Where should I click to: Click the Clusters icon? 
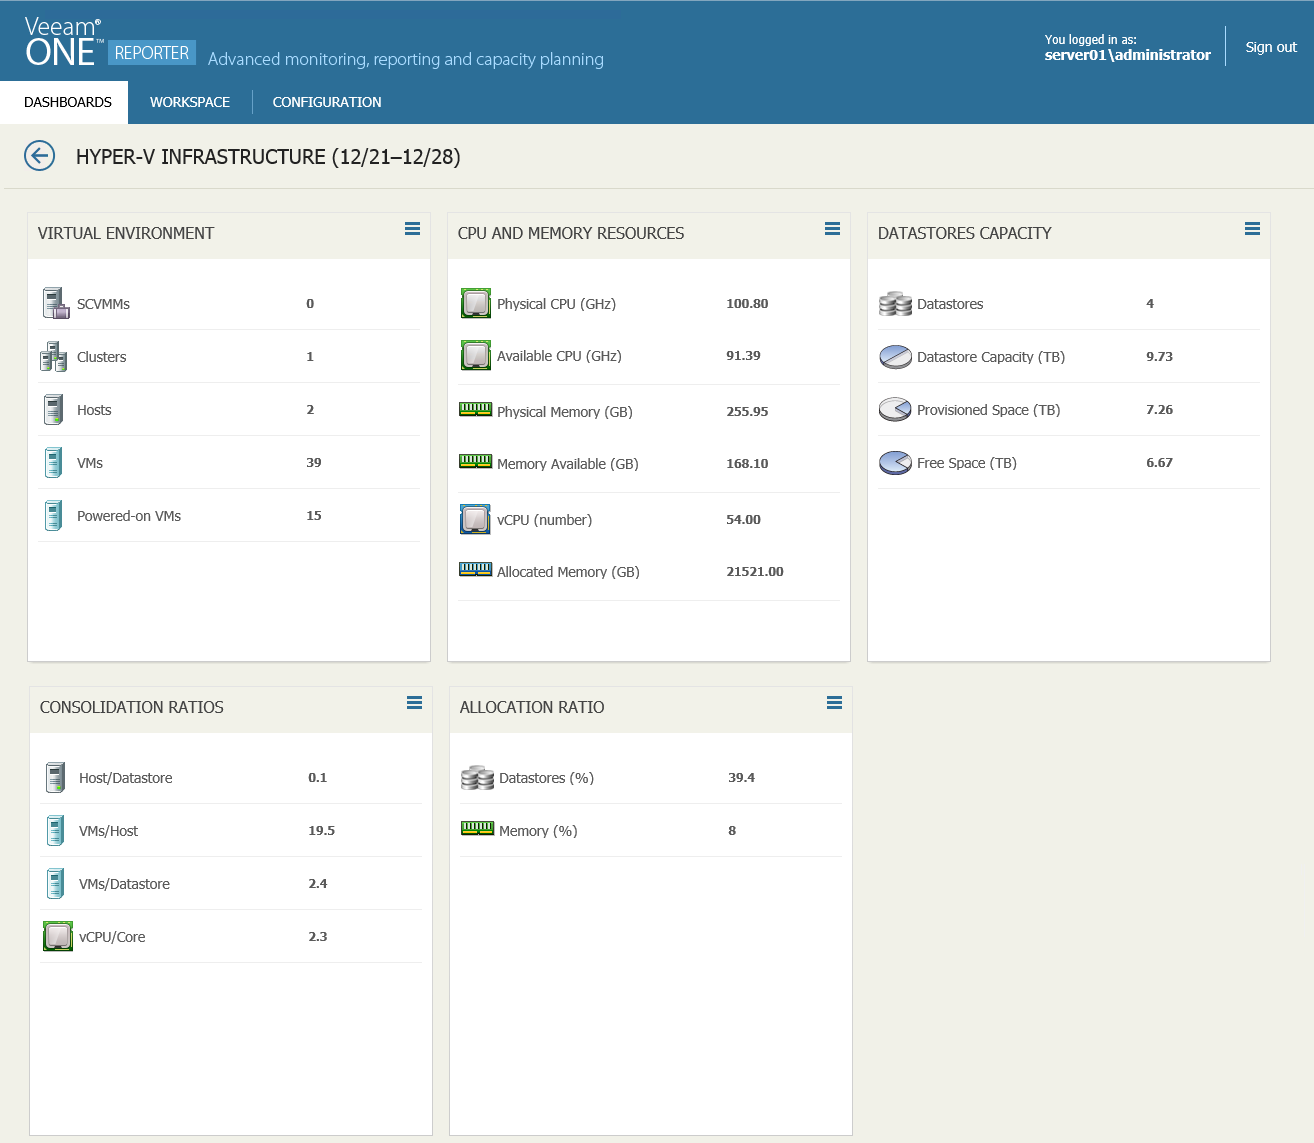(53, 357)
